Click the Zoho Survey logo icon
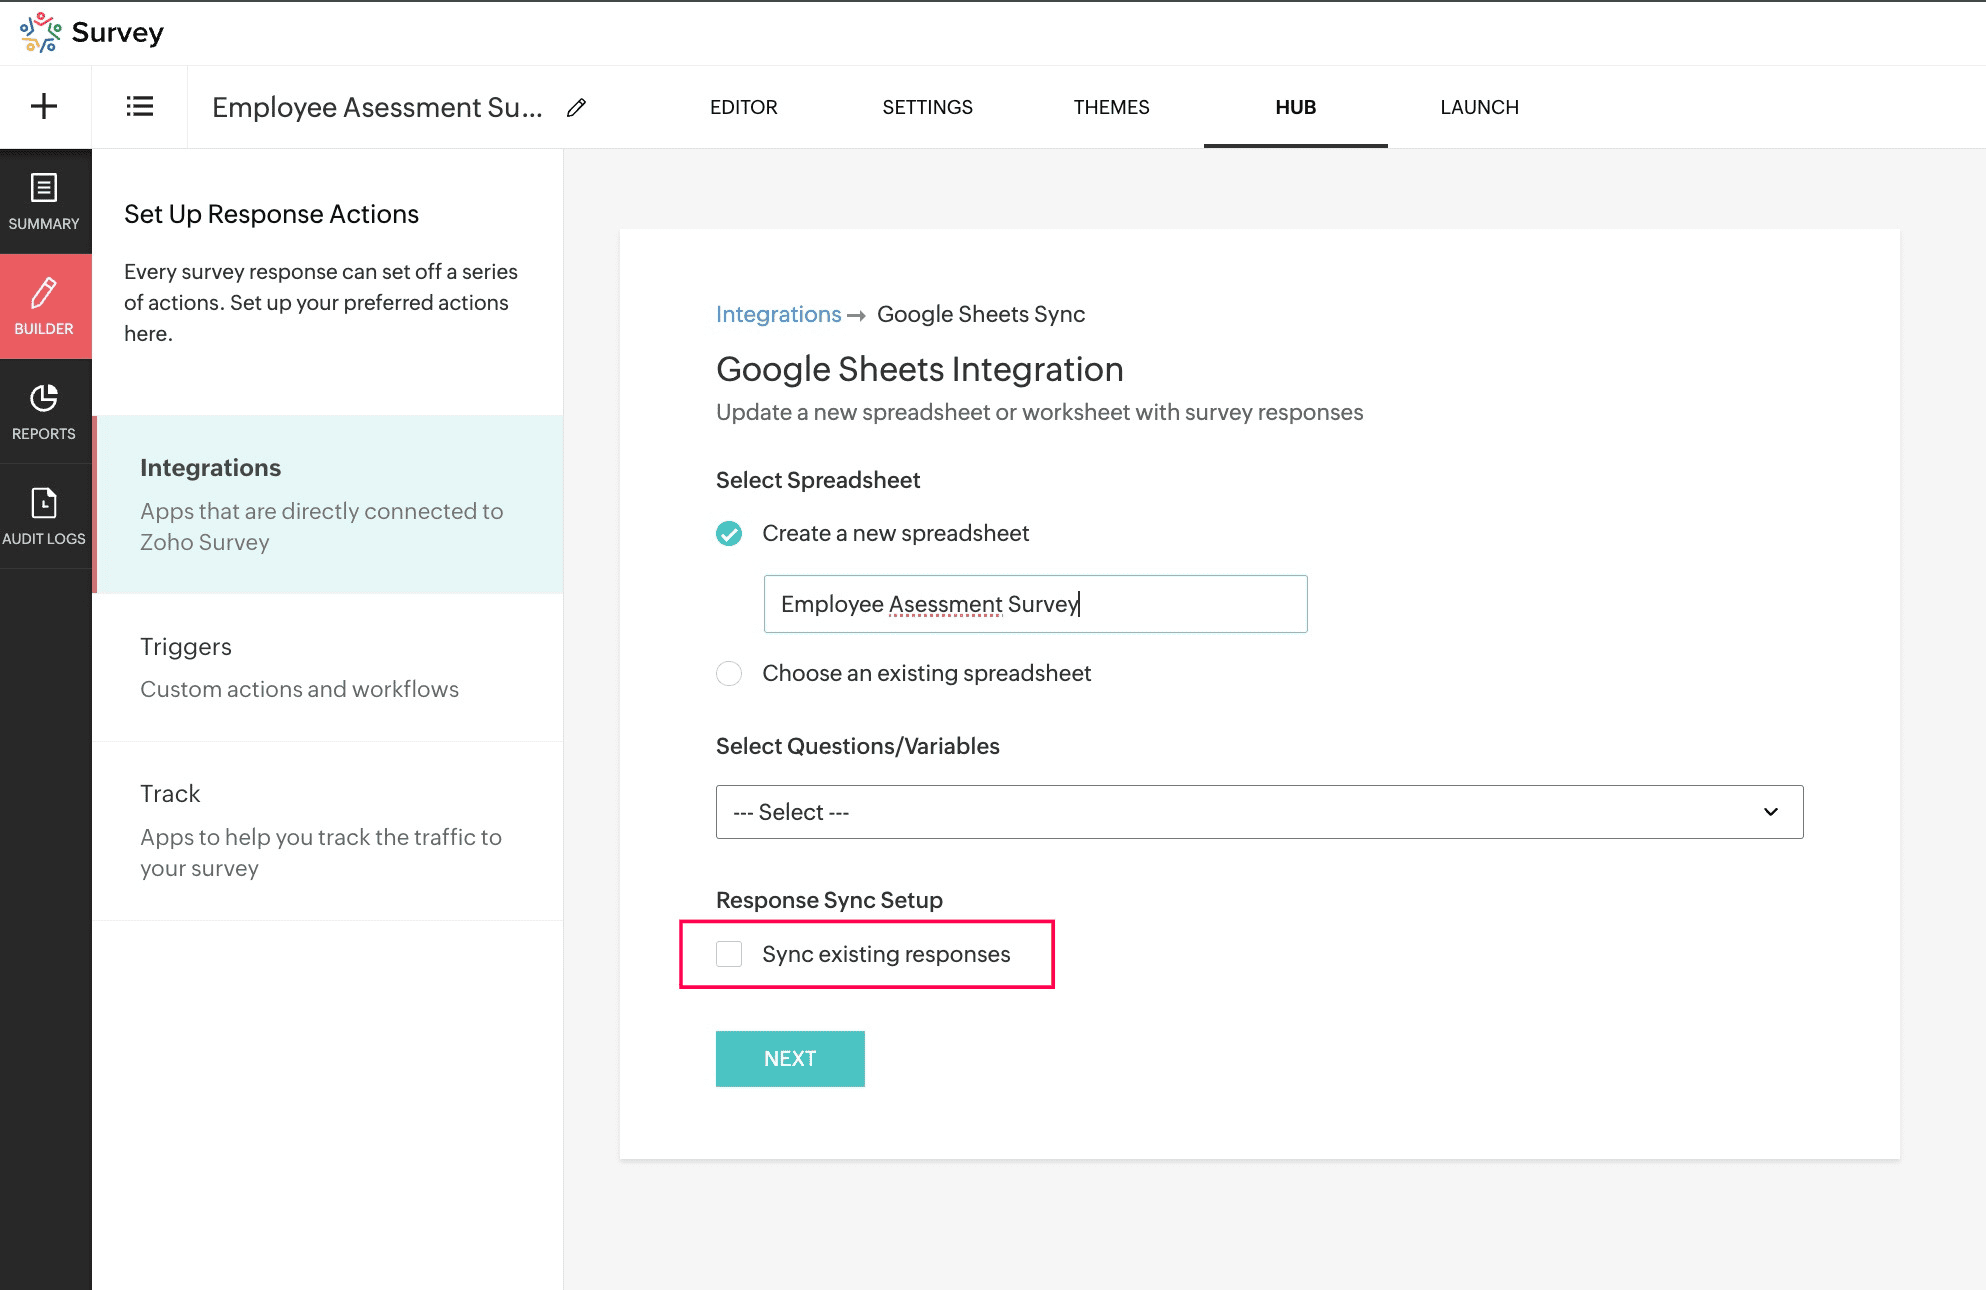 (40, 32)
